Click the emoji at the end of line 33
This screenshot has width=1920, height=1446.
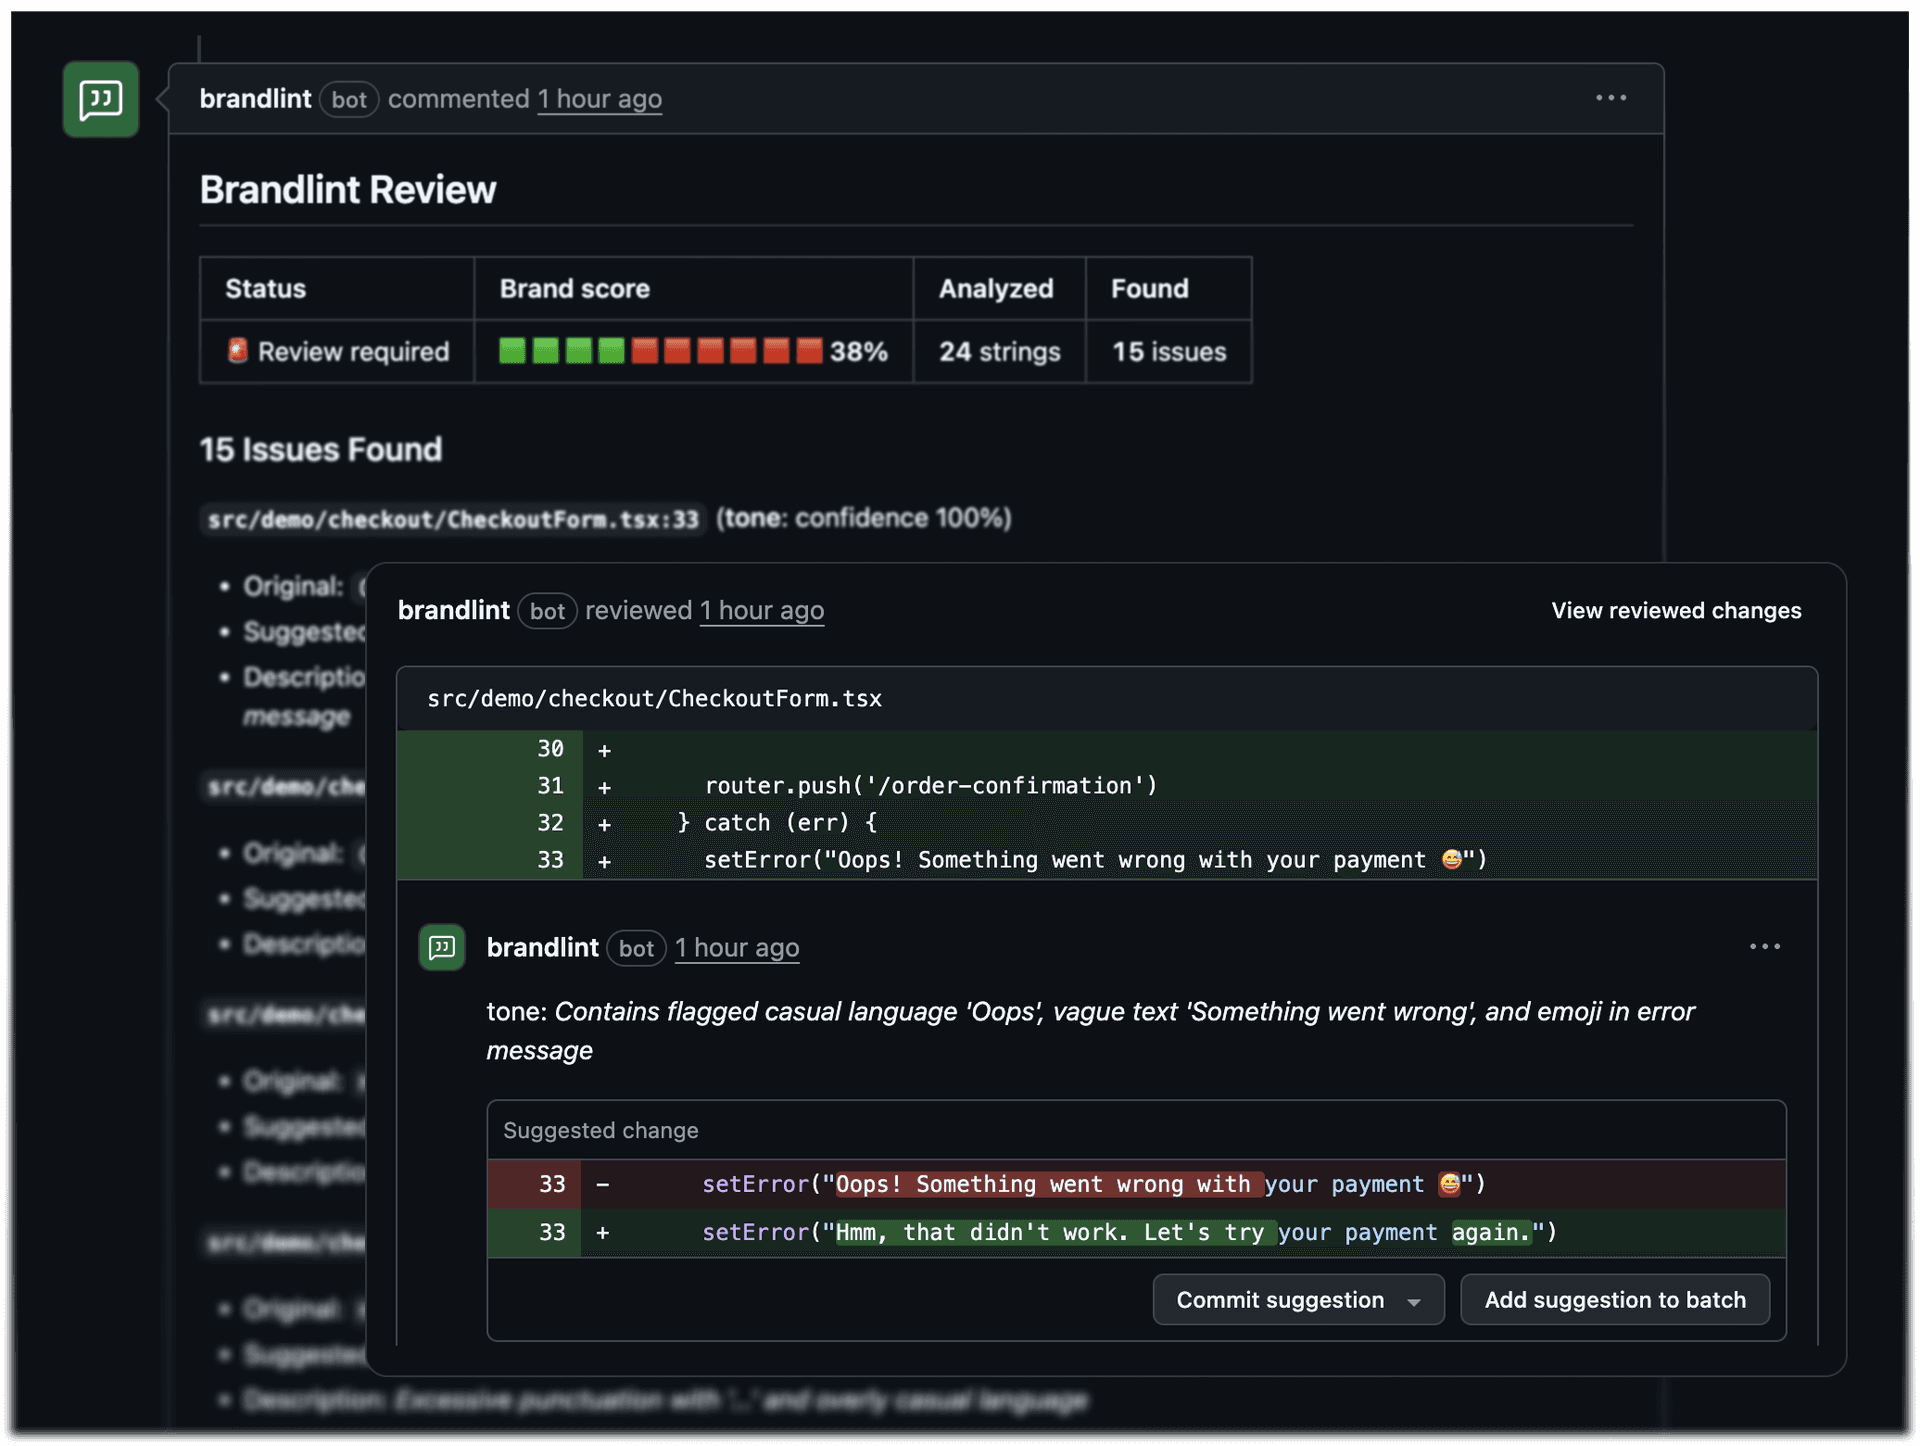[x=1450, y=859]
